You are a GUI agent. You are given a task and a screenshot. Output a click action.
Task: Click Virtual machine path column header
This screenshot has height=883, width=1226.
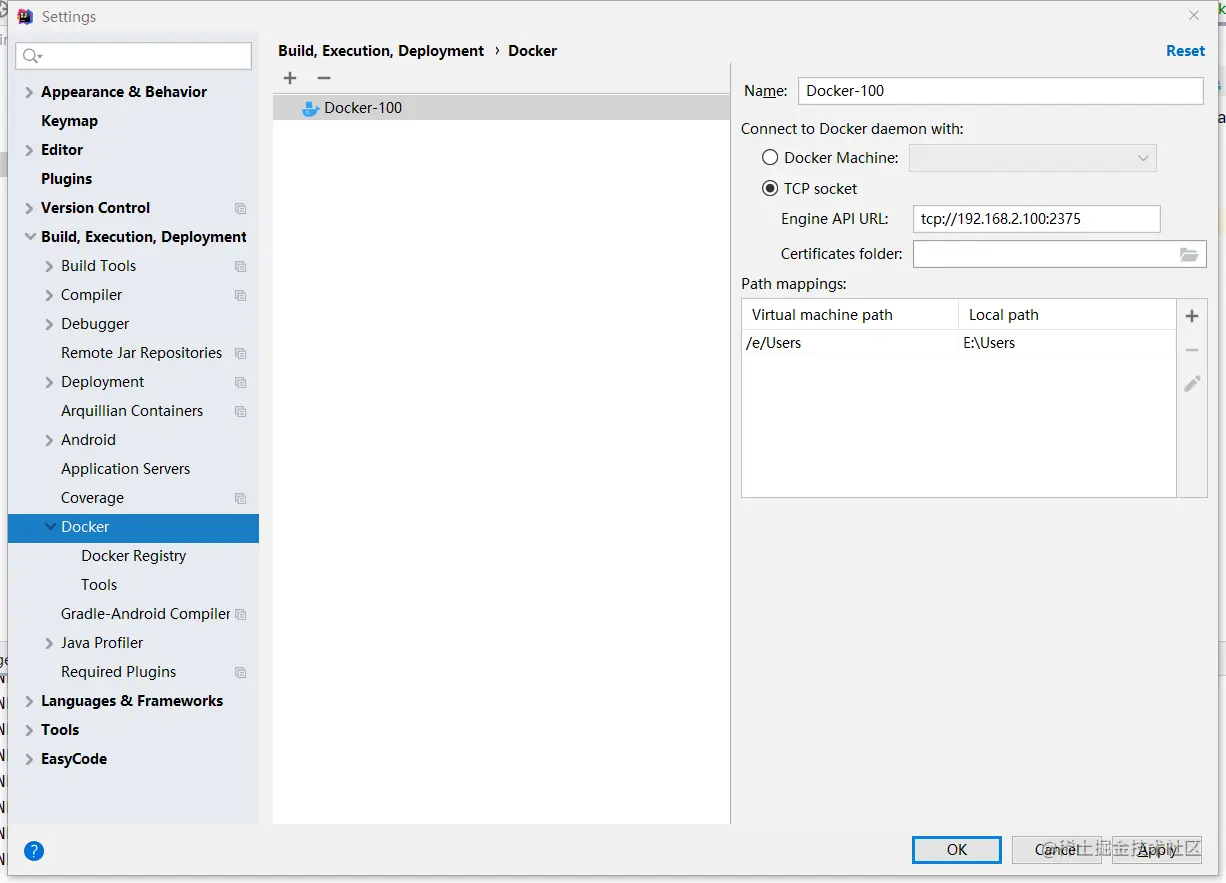(850, 315)
